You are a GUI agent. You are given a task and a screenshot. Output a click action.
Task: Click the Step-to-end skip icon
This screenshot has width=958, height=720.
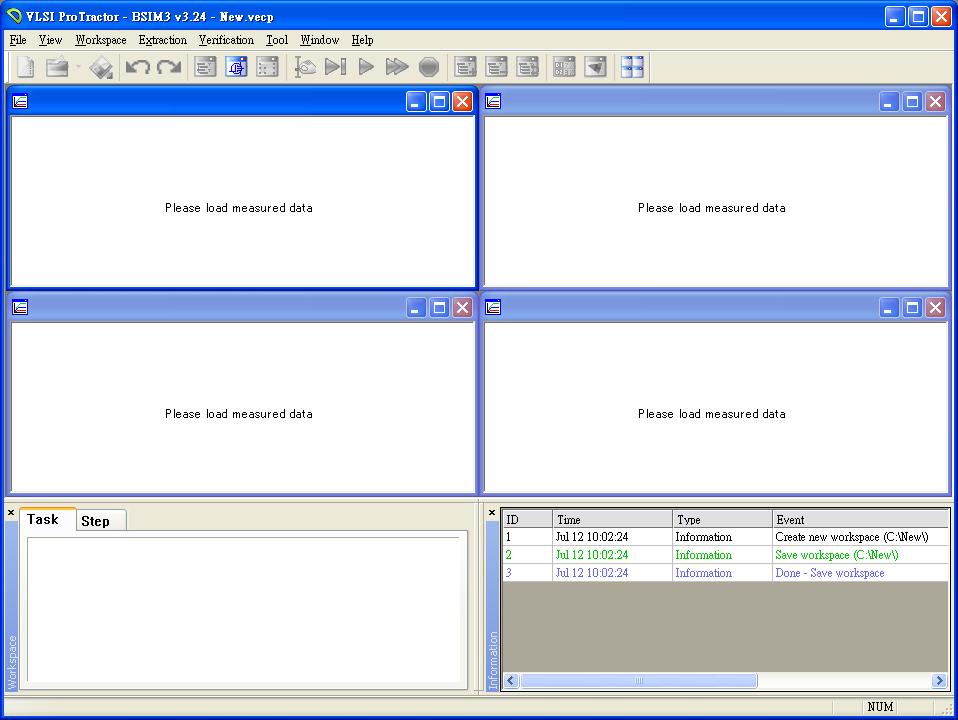pos(336,67)
